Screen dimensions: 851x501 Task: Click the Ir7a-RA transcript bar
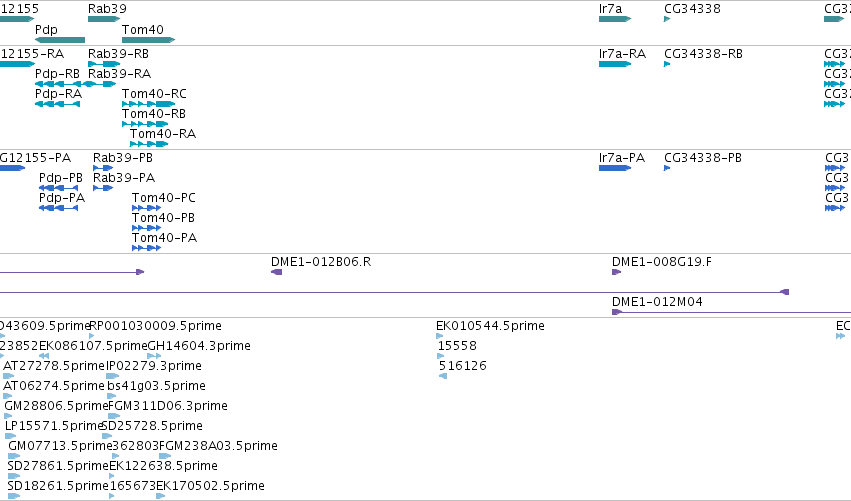(x=615, y=64)
